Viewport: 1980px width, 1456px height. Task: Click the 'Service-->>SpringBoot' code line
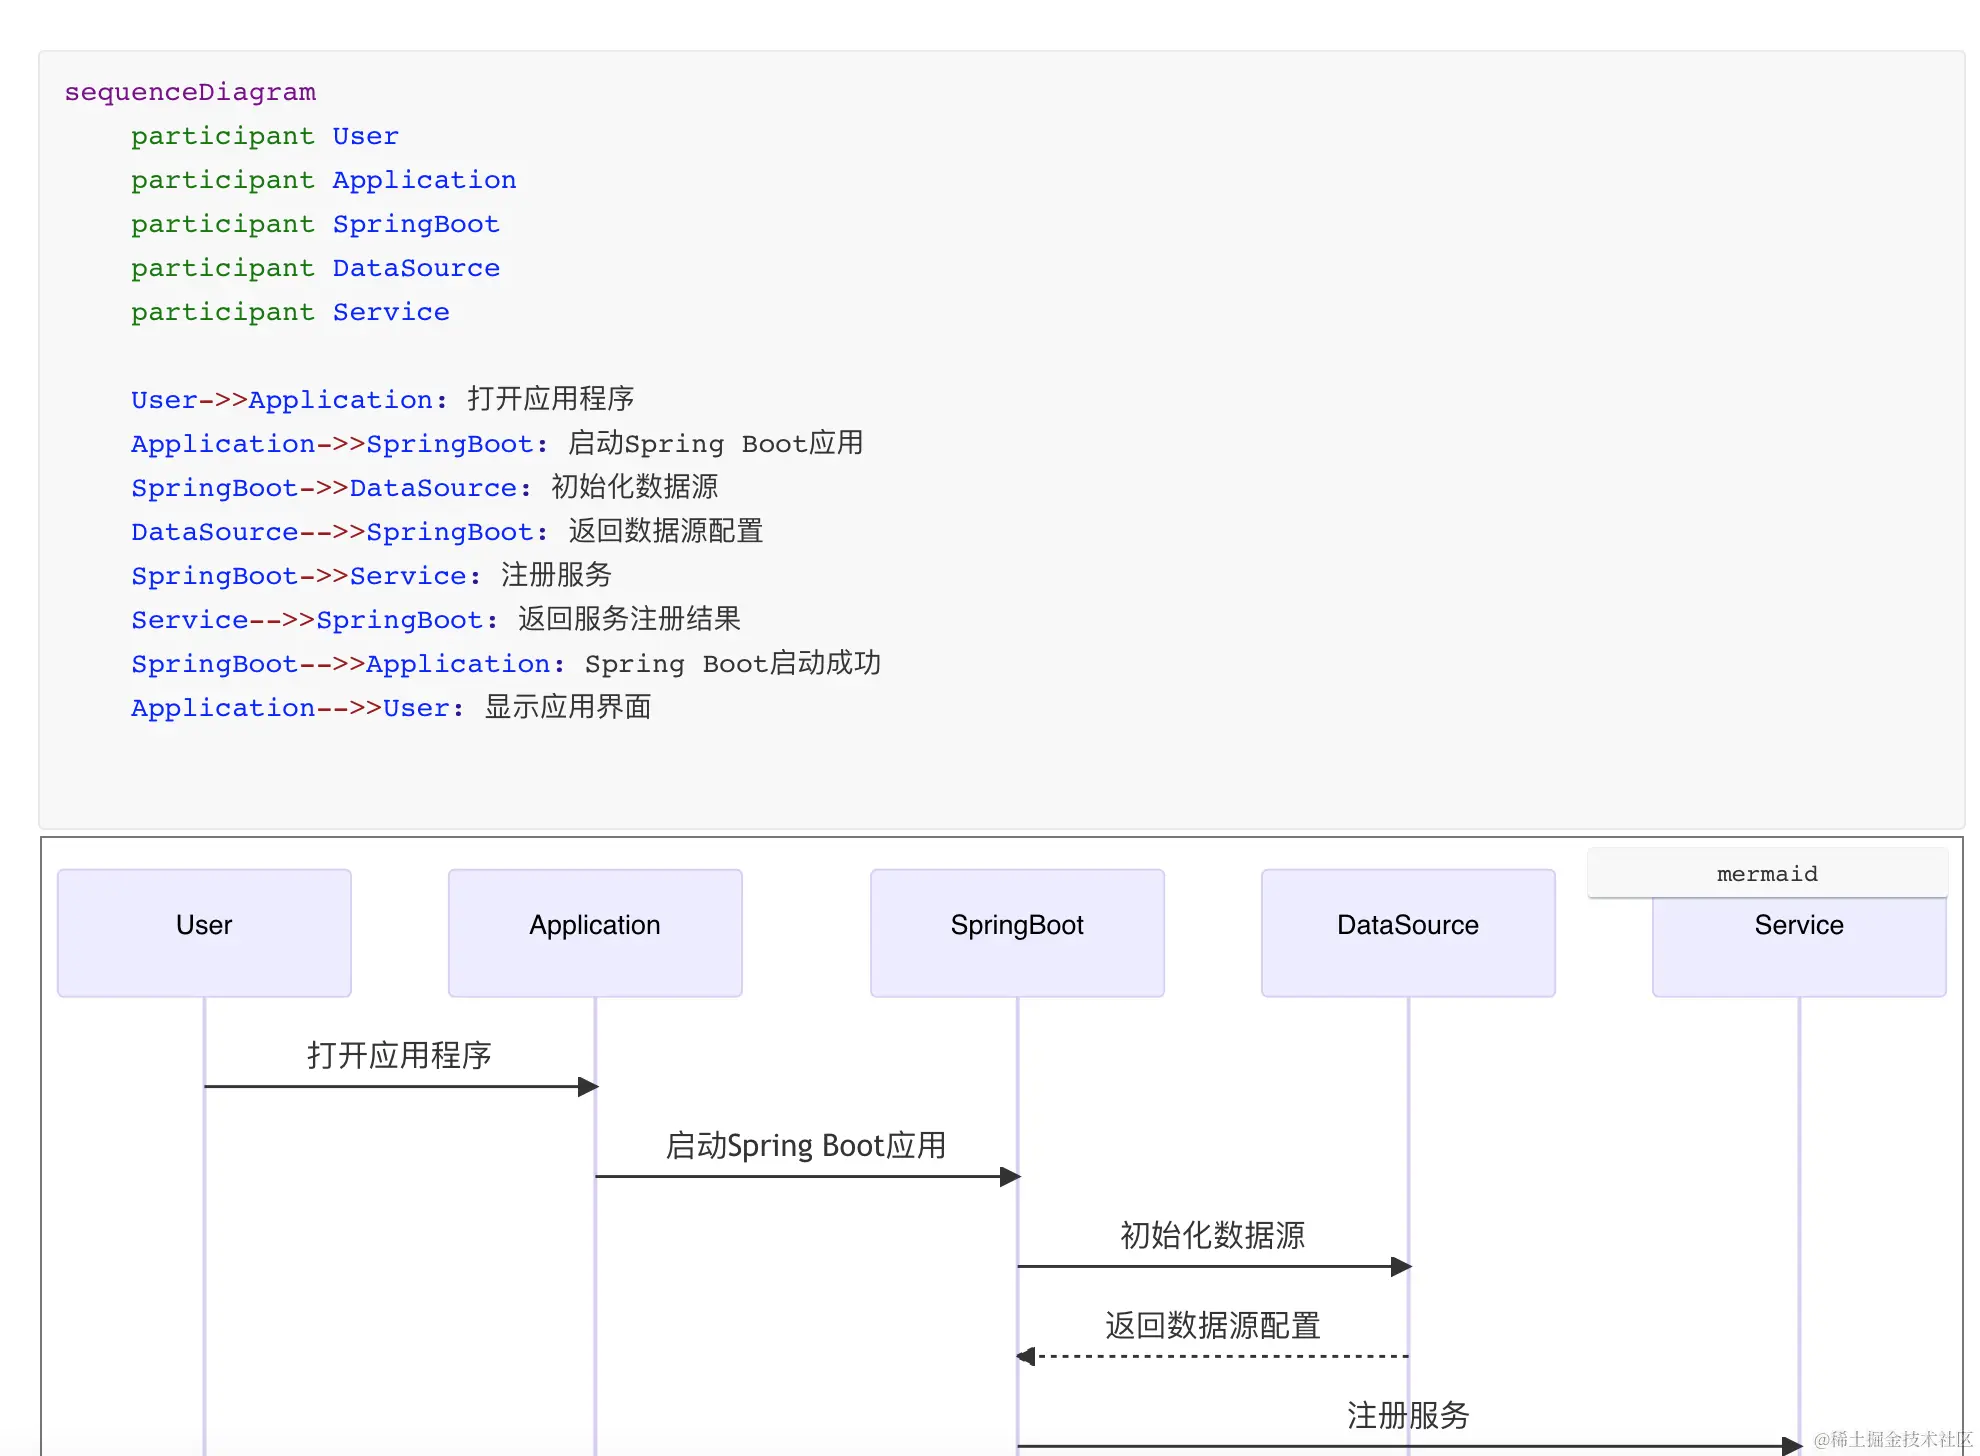pyautogui.click(x=436, y=619)
